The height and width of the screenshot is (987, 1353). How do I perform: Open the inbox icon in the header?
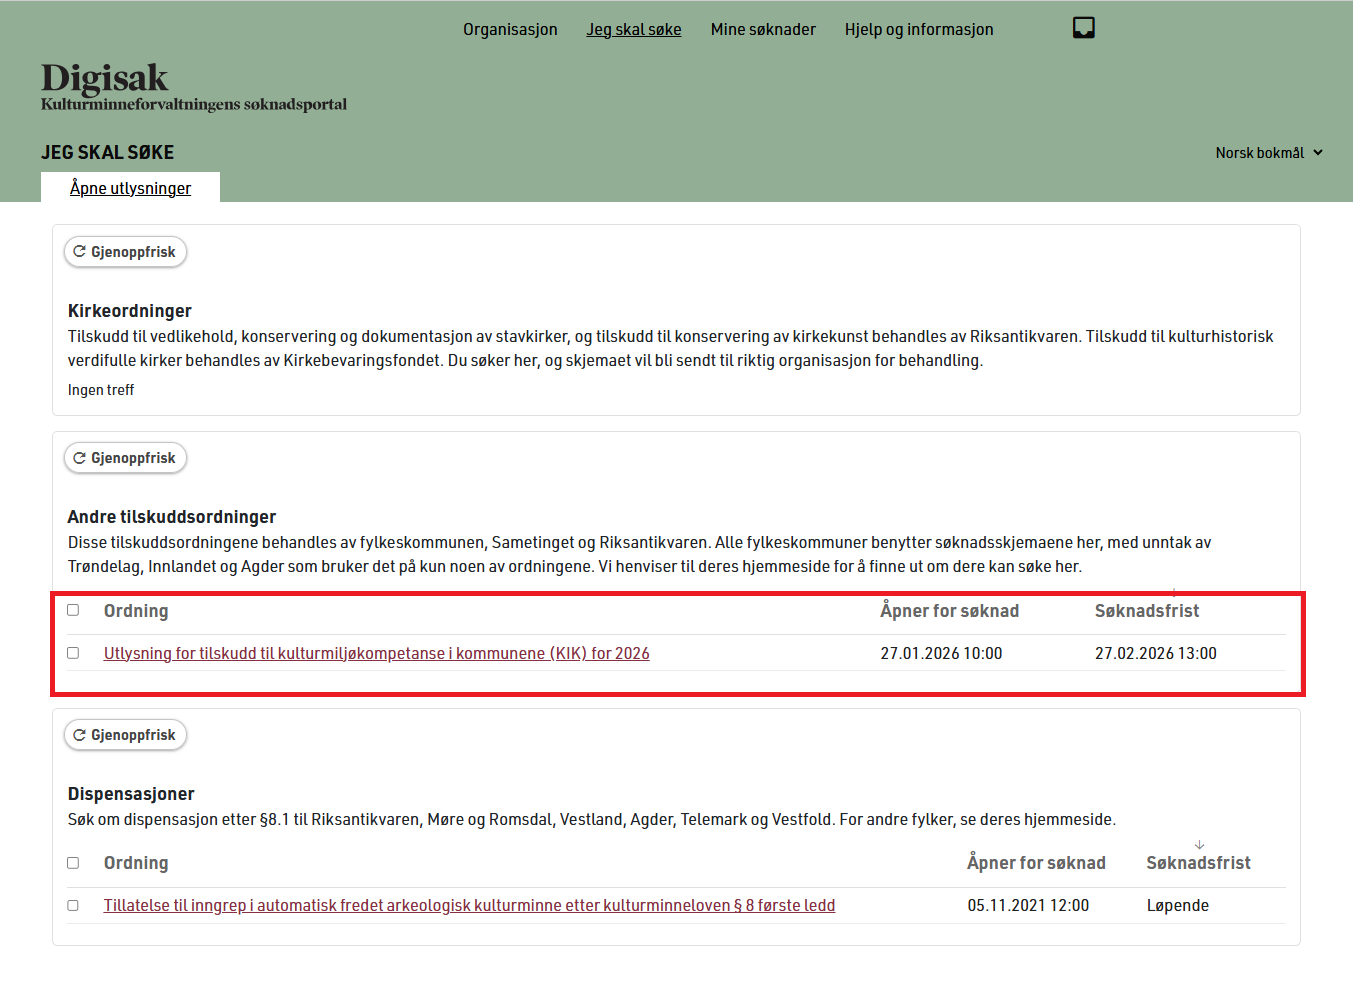point(1083,28)
